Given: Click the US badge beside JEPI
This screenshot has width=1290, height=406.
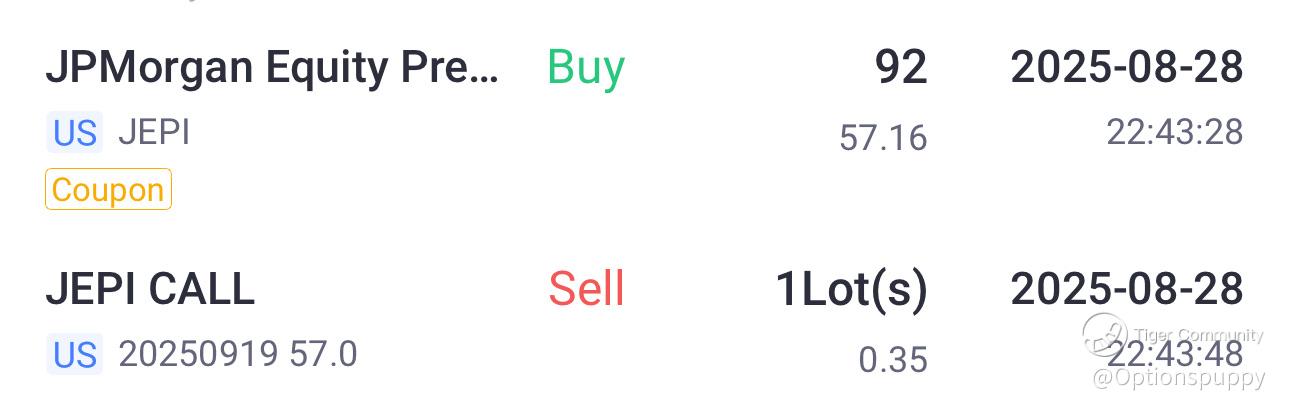Looking at the screenshot, I should pyautogui.click(x=74, y=133).
